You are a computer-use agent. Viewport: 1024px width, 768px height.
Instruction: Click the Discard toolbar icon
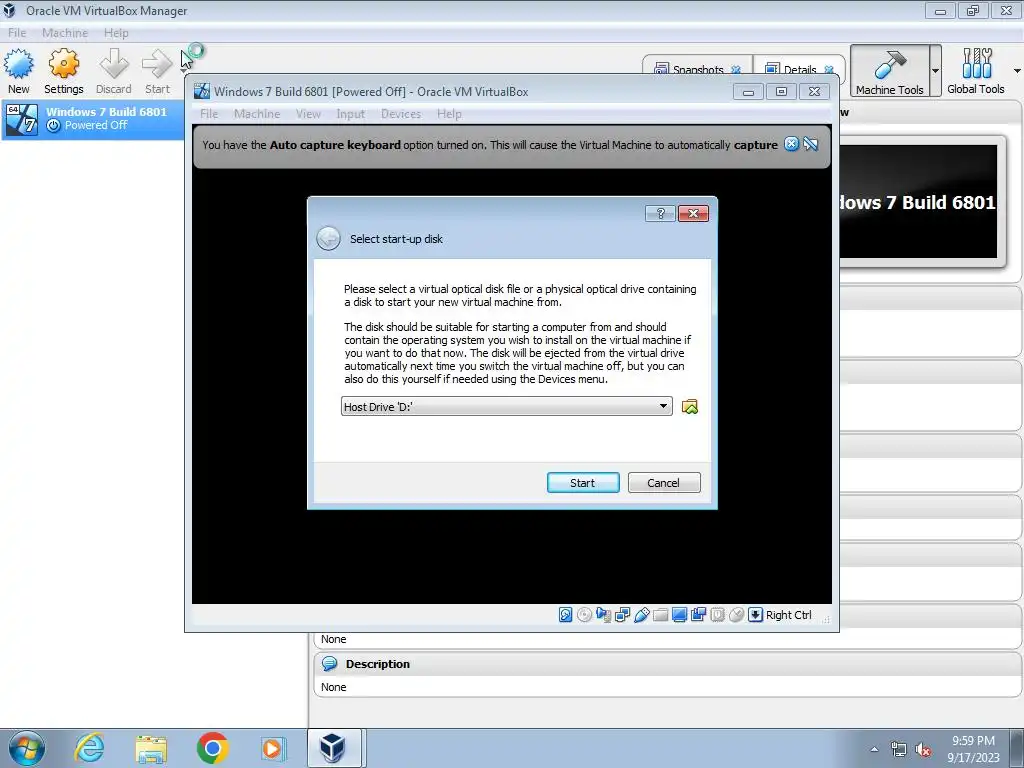point(114,71)
